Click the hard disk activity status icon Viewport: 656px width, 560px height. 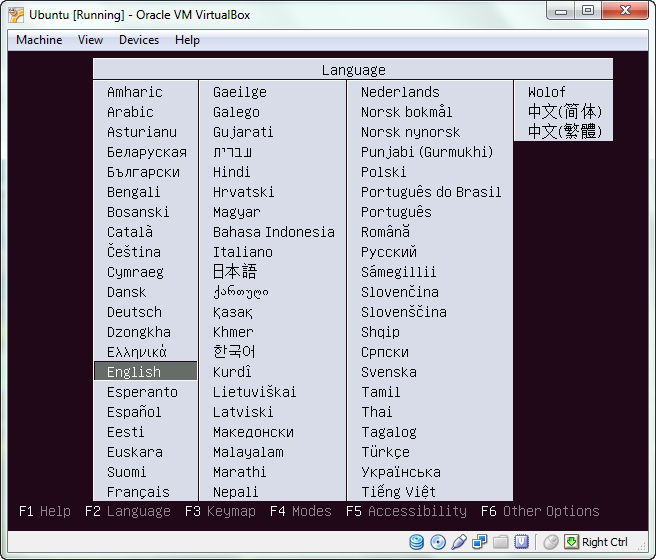click(x=416, y=542)
